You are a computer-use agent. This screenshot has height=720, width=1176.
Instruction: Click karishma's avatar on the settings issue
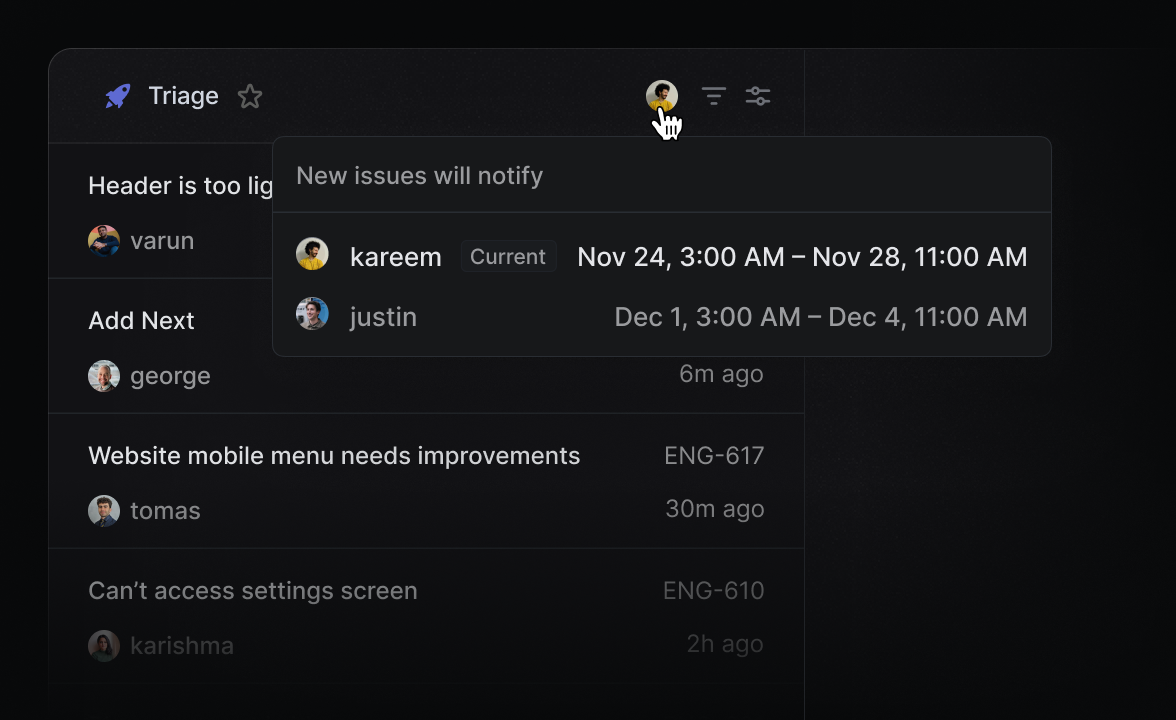(104, 645)
